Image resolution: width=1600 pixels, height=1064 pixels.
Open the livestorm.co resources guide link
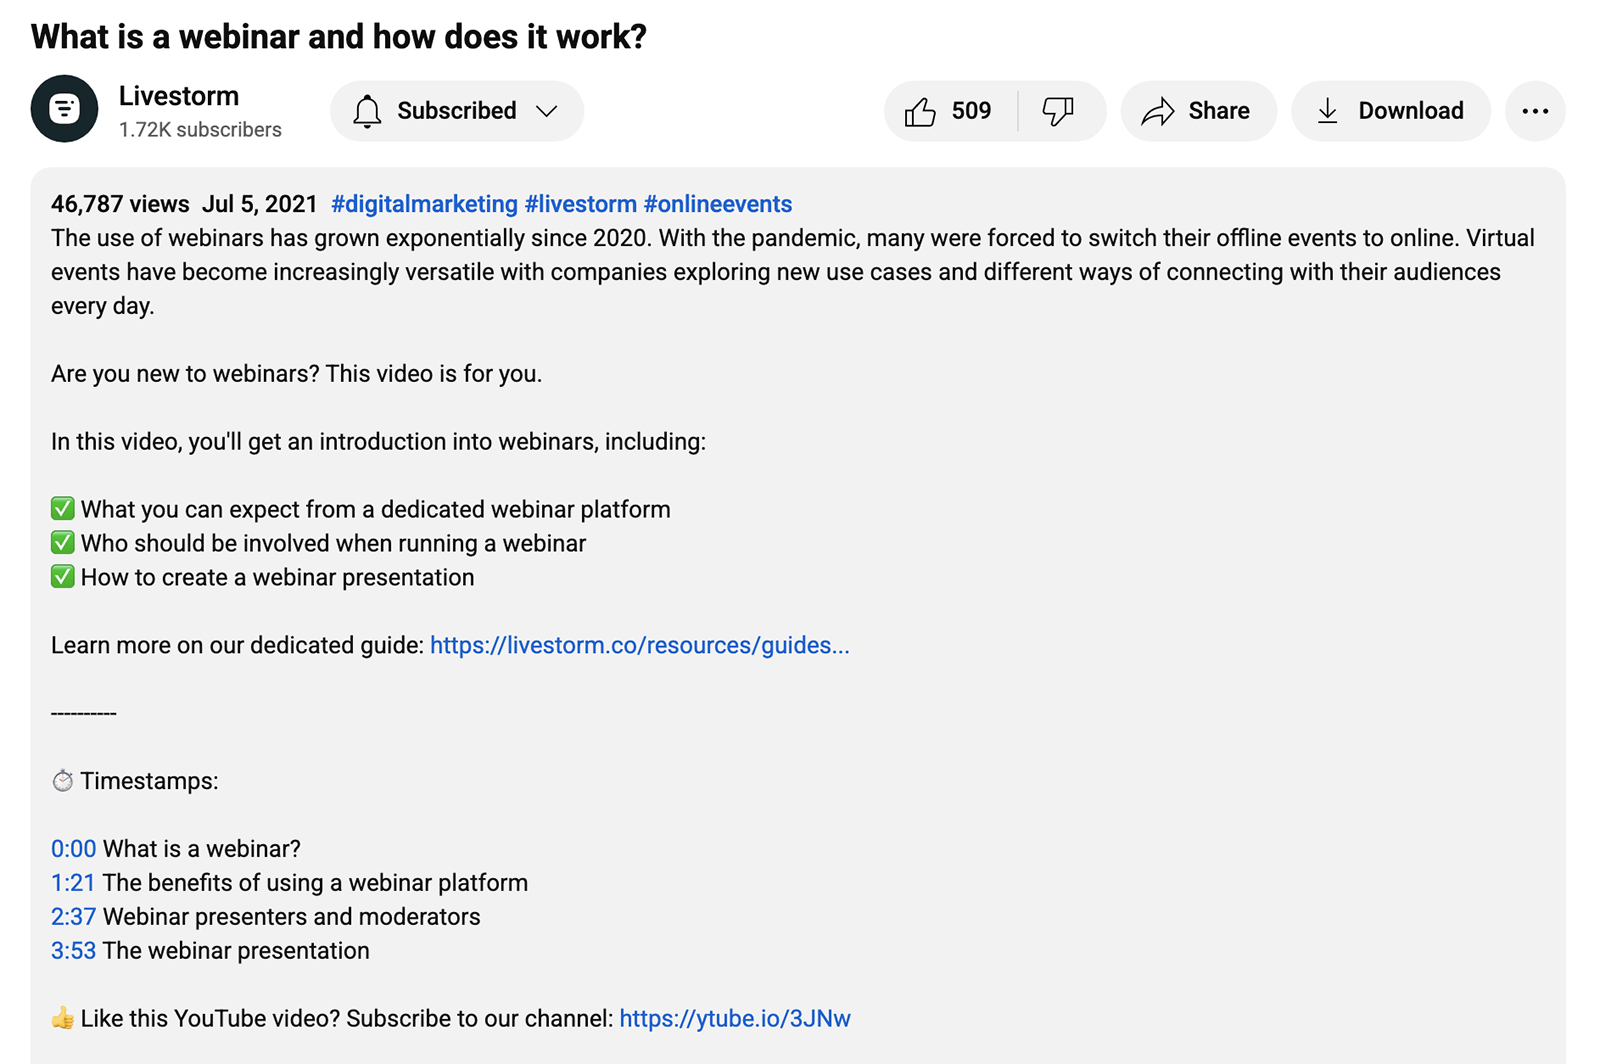click(640, 645)
